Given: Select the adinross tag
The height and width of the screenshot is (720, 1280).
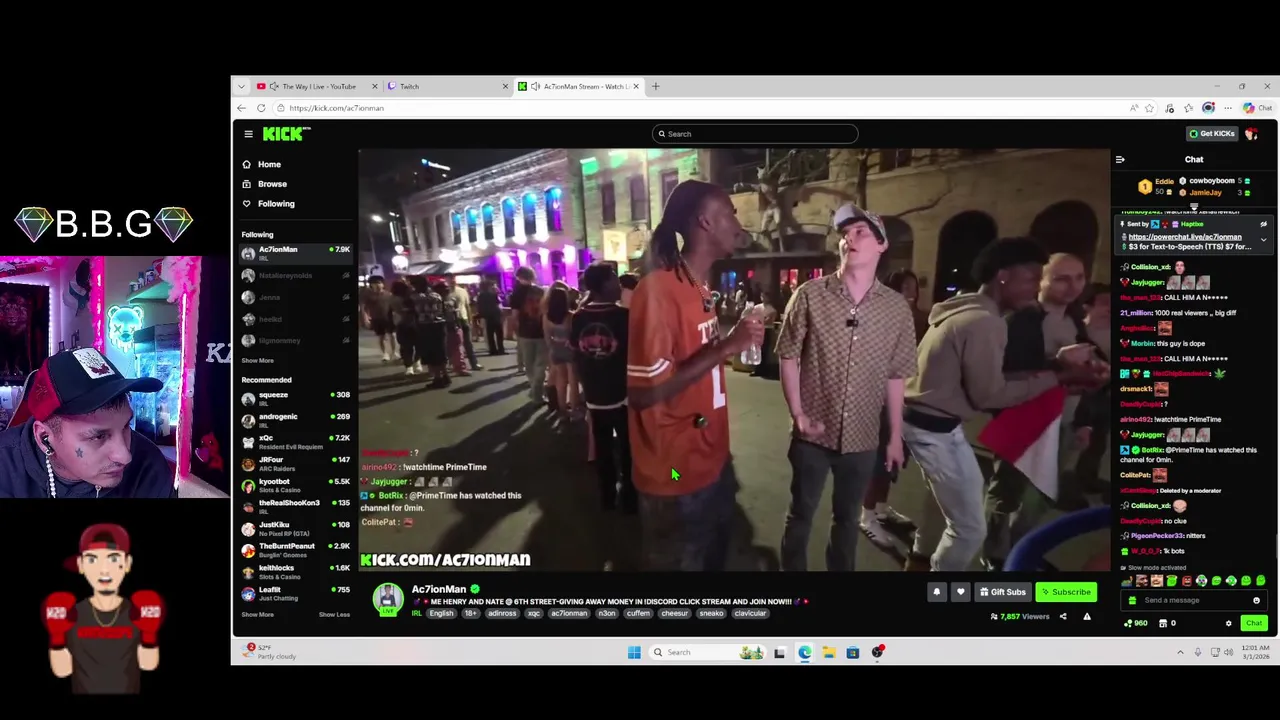Looking at the screenshot, I should 502,614.
